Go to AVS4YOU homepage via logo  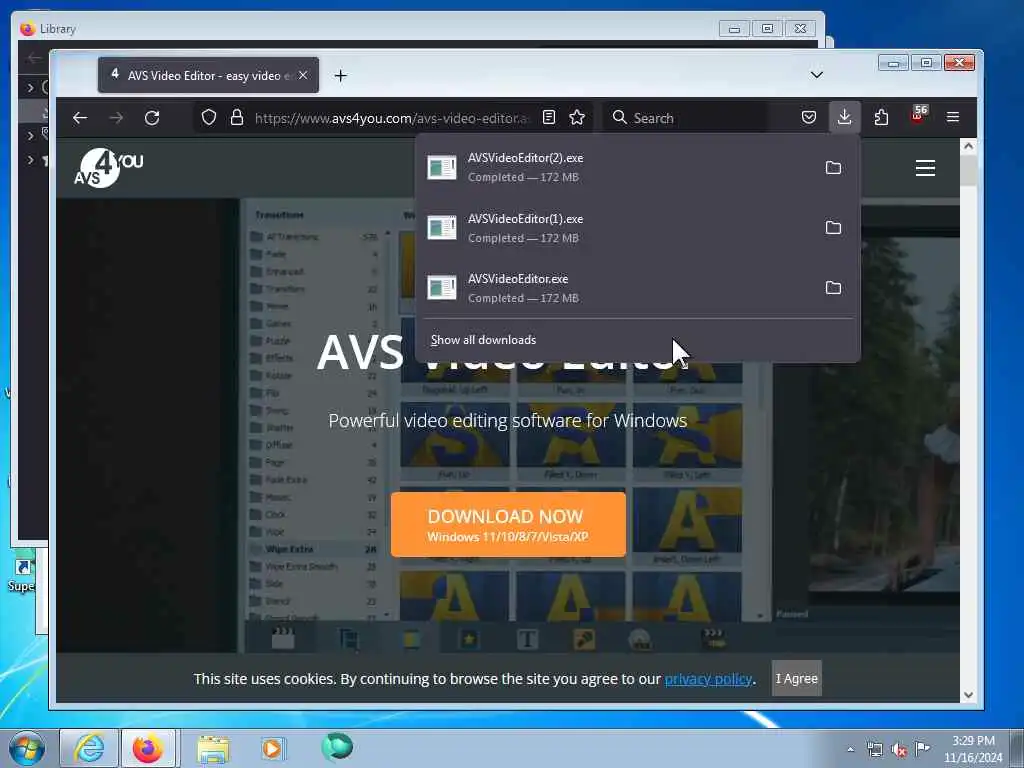click(108, 168)
